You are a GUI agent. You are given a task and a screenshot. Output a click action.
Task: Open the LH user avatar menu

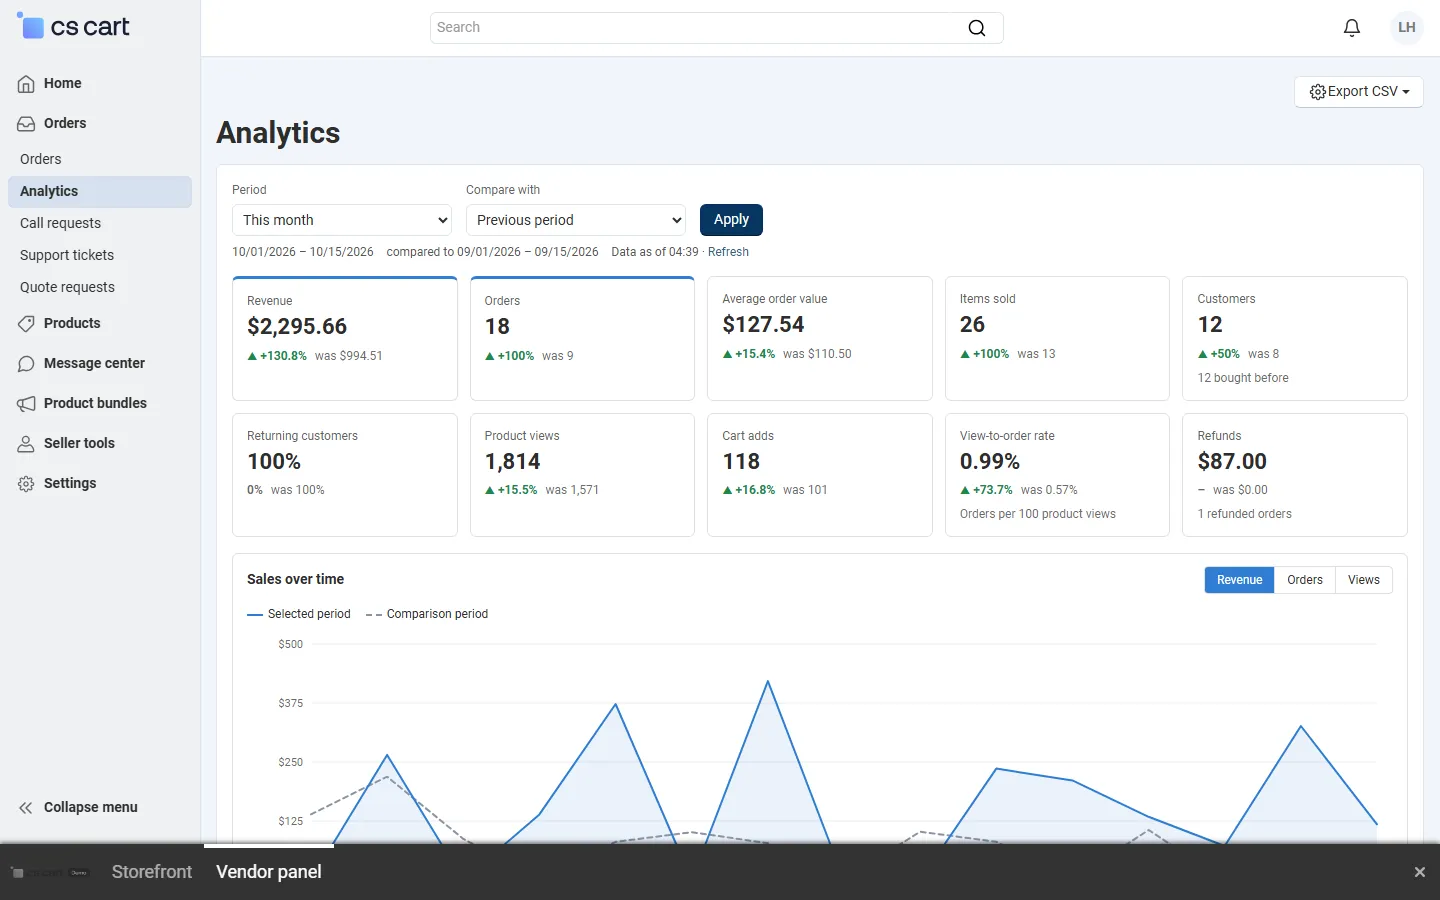pos(1407,28)
